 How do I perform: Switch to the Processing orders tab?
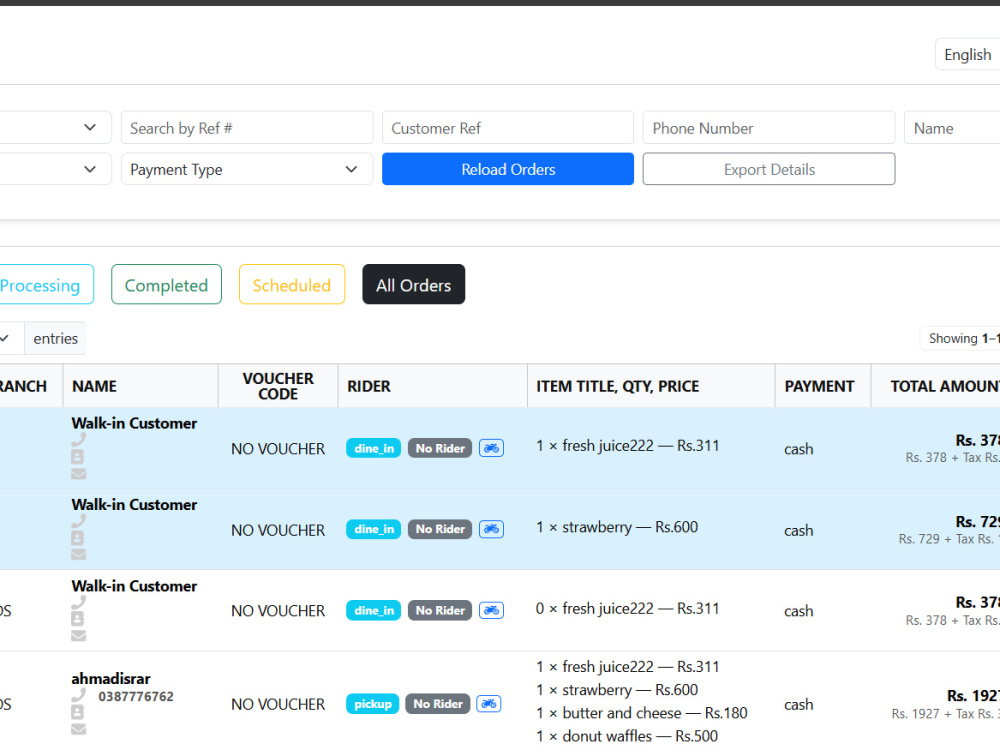click(46, 284)
